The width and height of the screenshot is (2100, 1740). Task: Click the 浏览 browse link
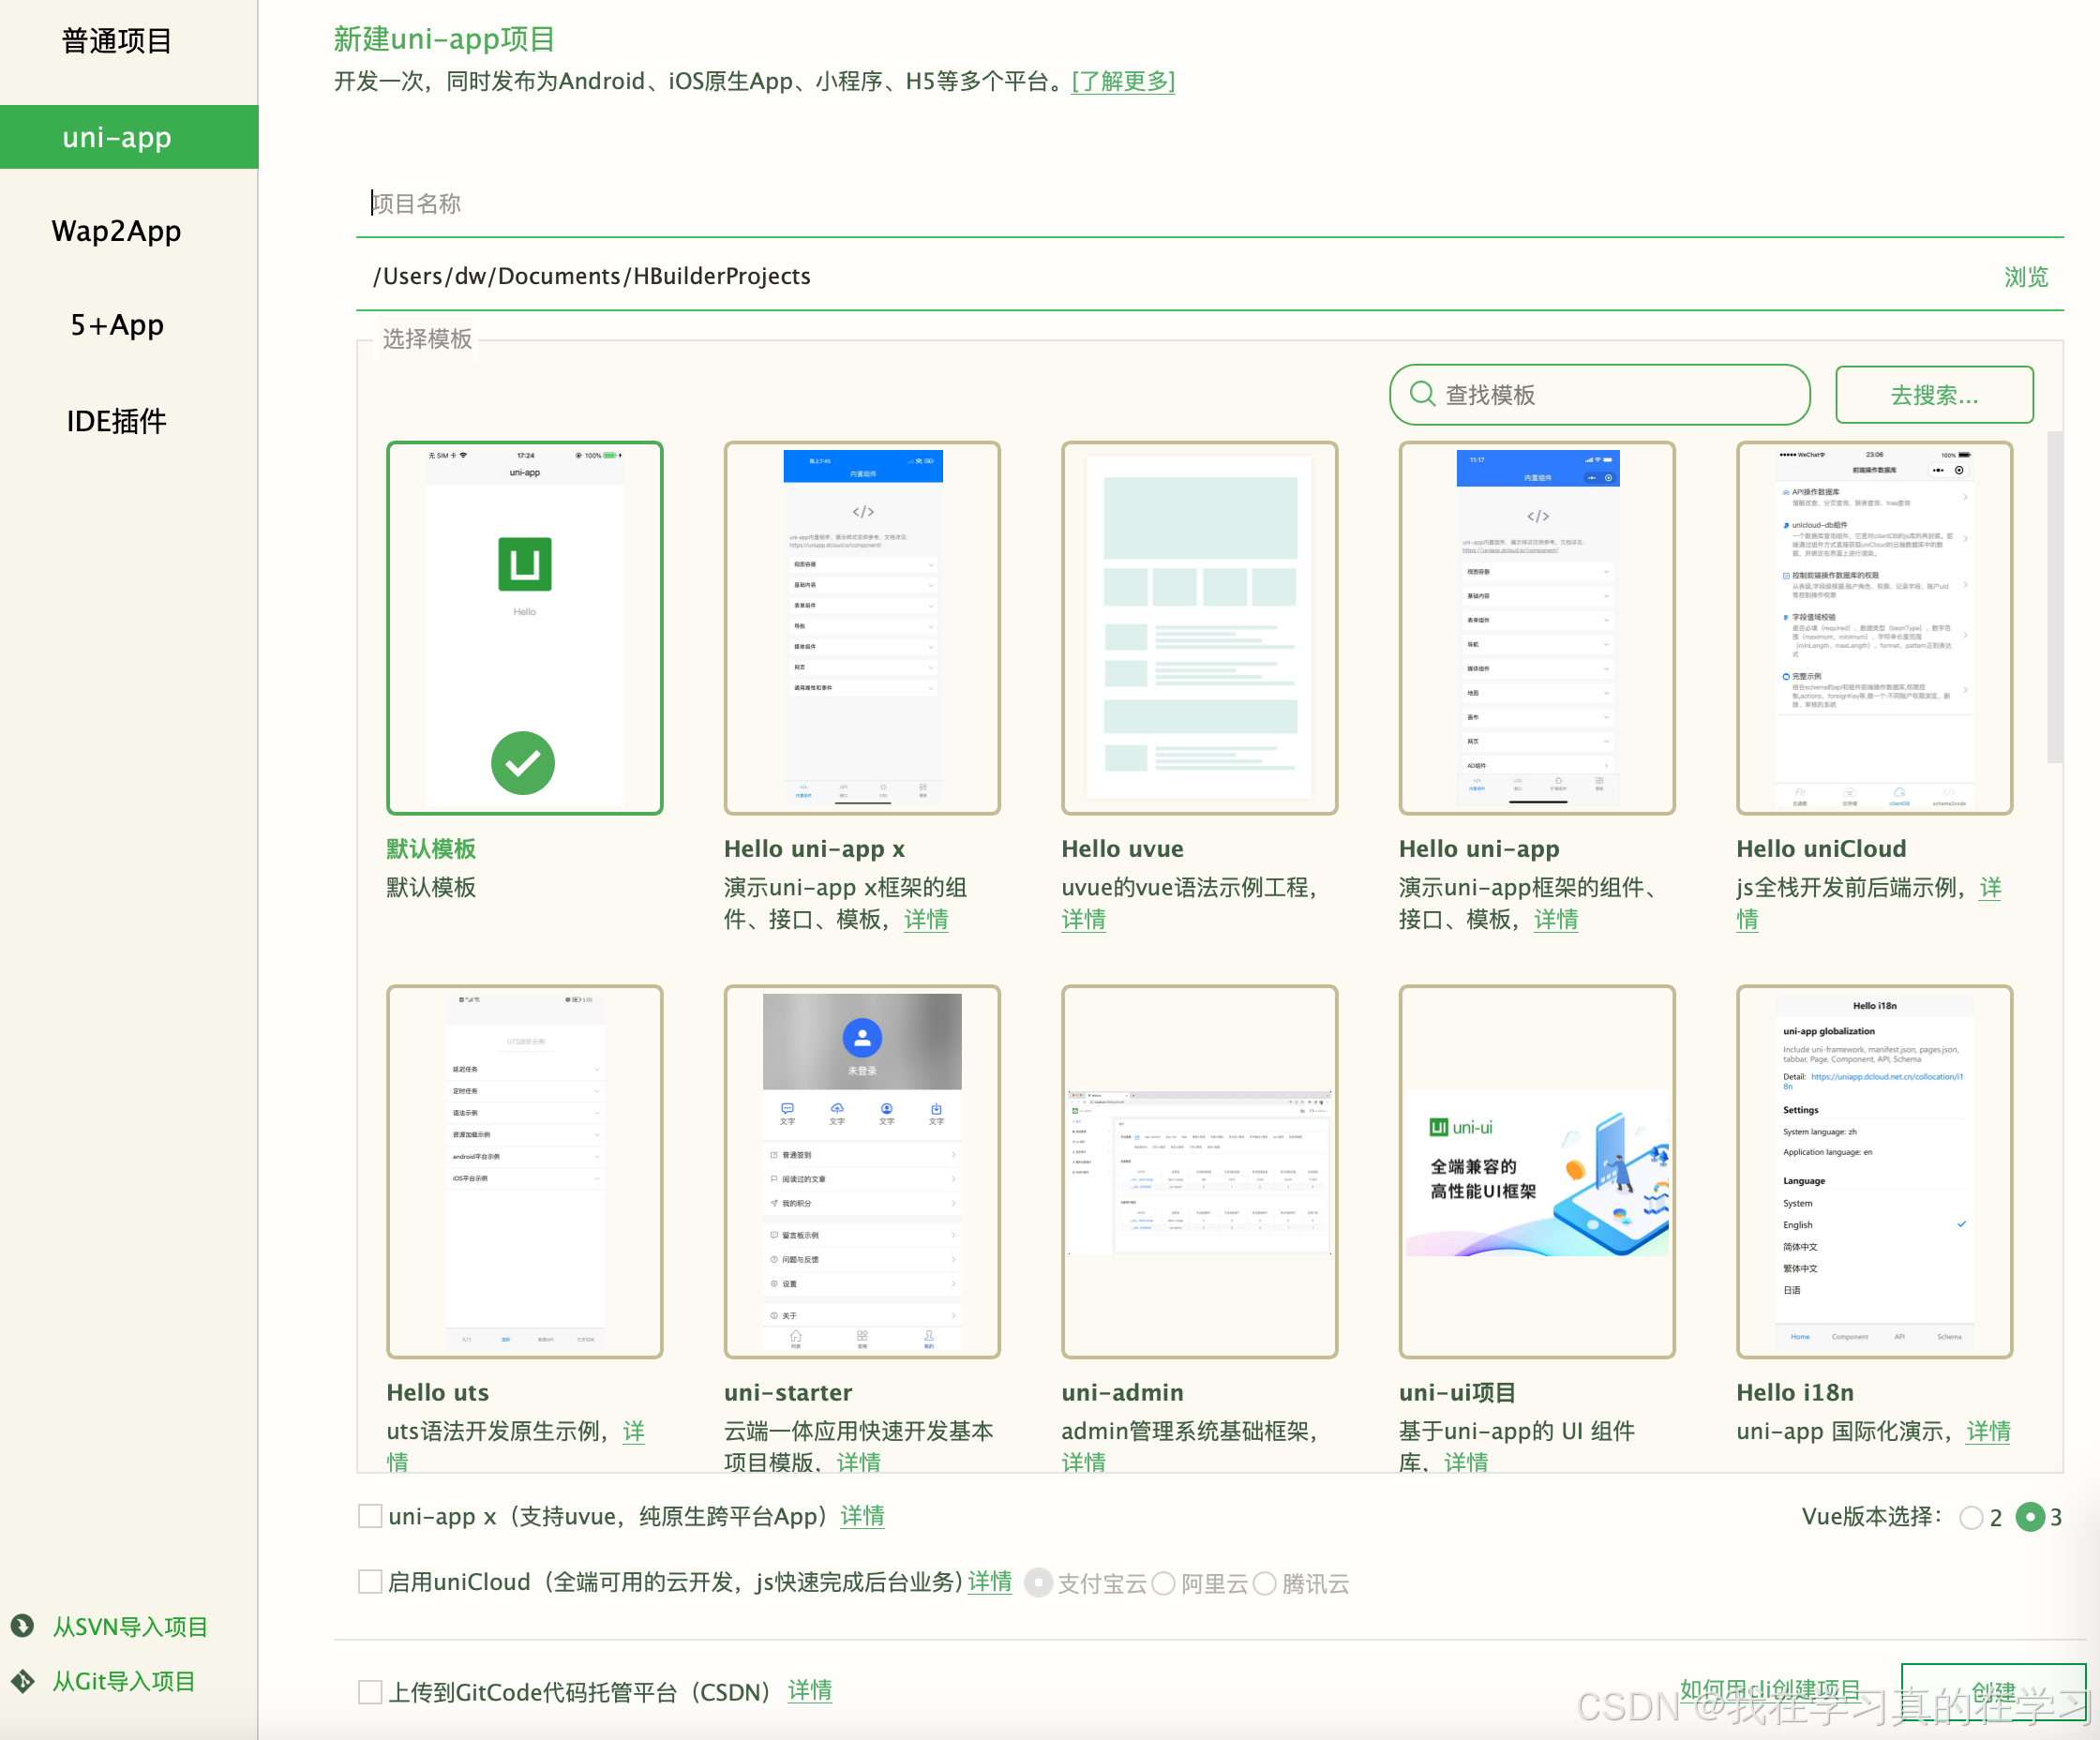(2025, 277)
